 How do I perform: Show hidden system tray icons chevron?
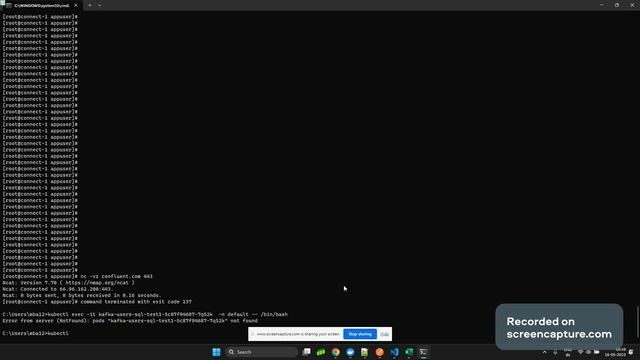(x=544, y=352)
